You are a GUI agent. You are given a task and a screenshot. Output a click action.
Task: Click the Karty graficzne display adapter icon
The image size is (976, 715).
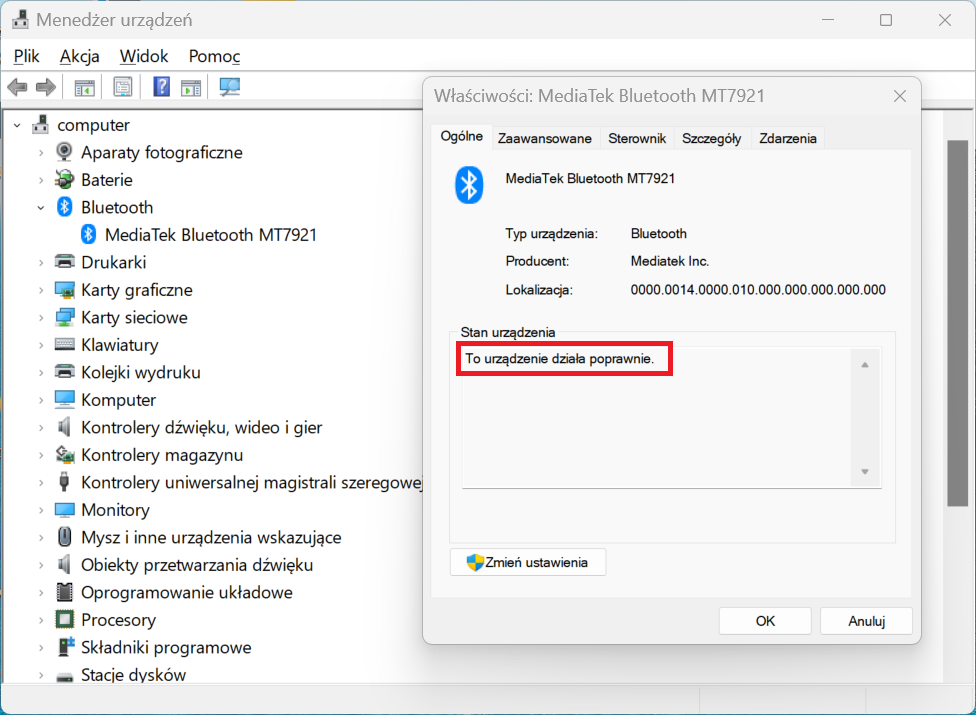coord(64,289)
